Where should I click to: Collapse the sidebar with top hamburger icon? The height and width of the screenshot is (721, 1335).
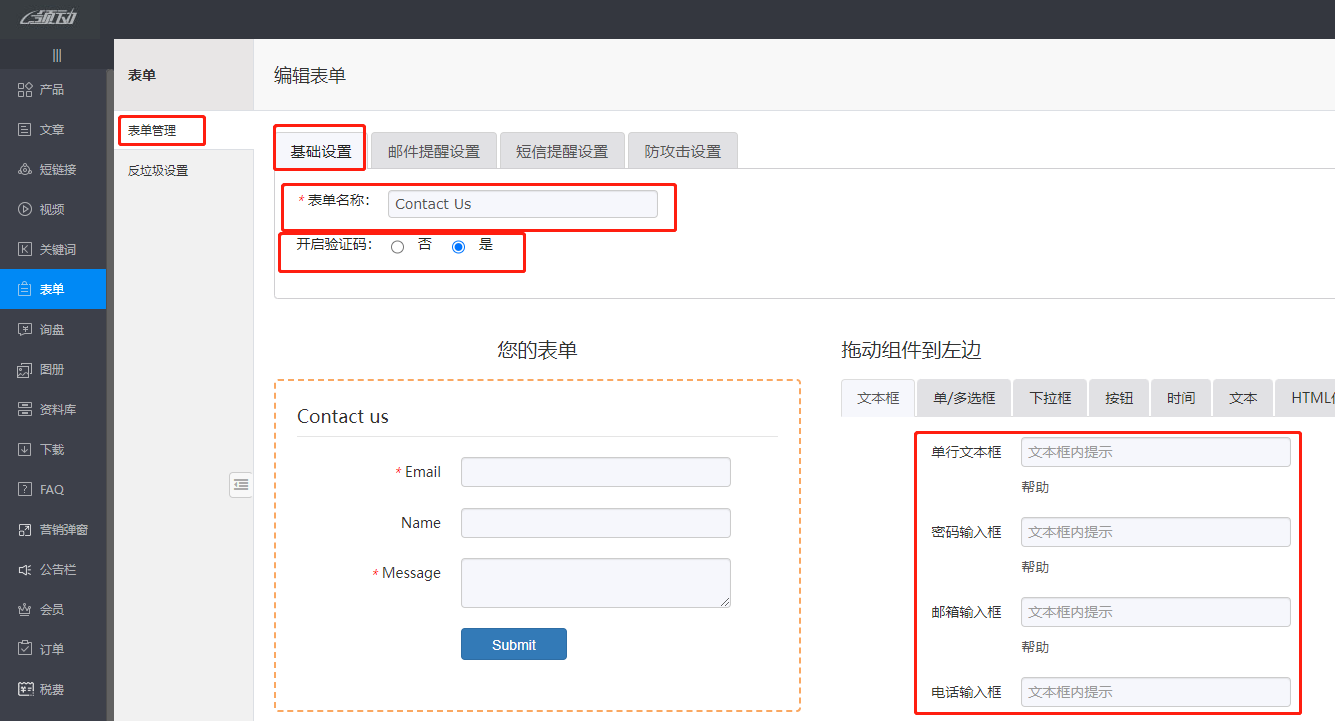[57, 55]
